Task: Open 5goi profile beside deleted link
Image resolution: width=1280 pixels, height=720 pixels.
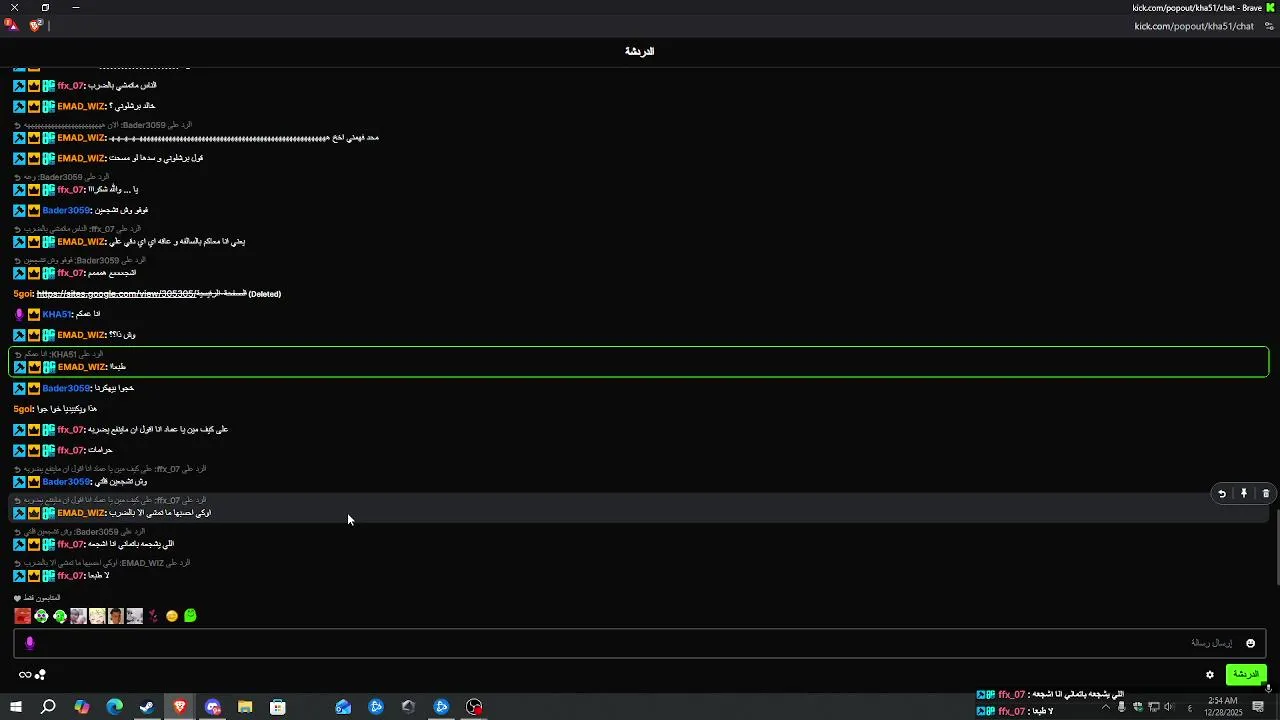Action: pos(23,294)
